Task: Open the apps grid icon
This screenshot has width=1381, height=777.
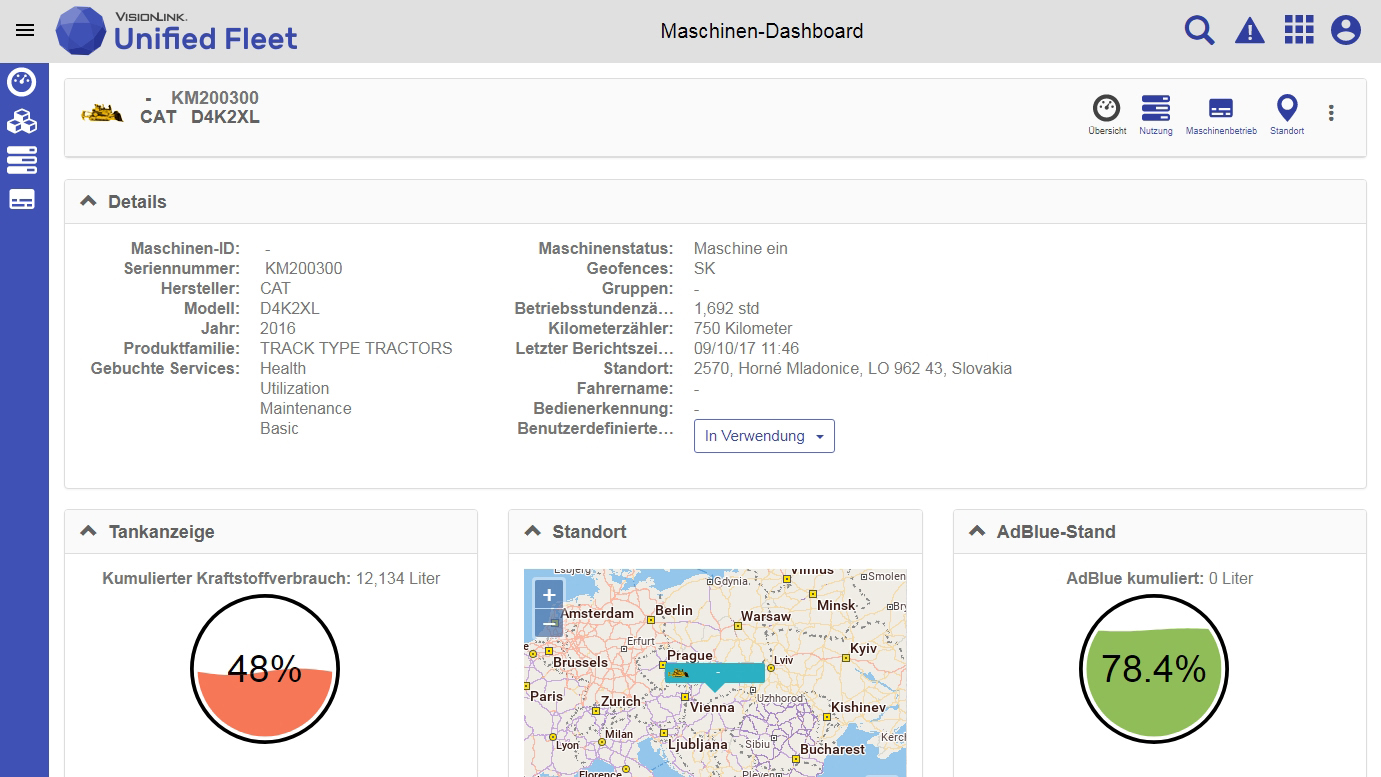Action: pyautogui.click(x=1299, y=30)
